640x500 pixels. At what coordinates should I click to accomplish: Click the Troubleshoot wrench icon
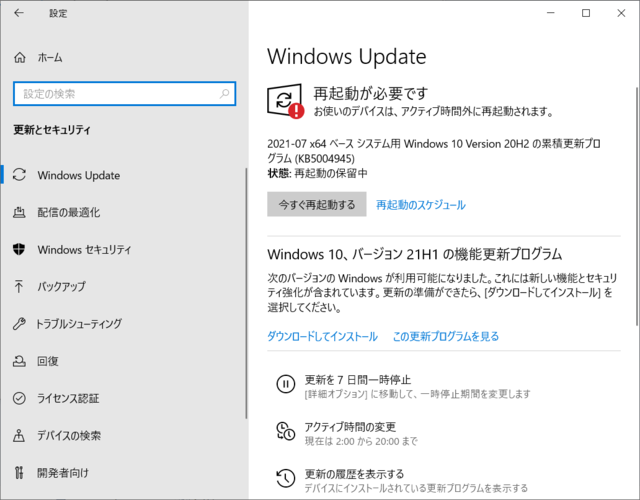tap(19, 324)
